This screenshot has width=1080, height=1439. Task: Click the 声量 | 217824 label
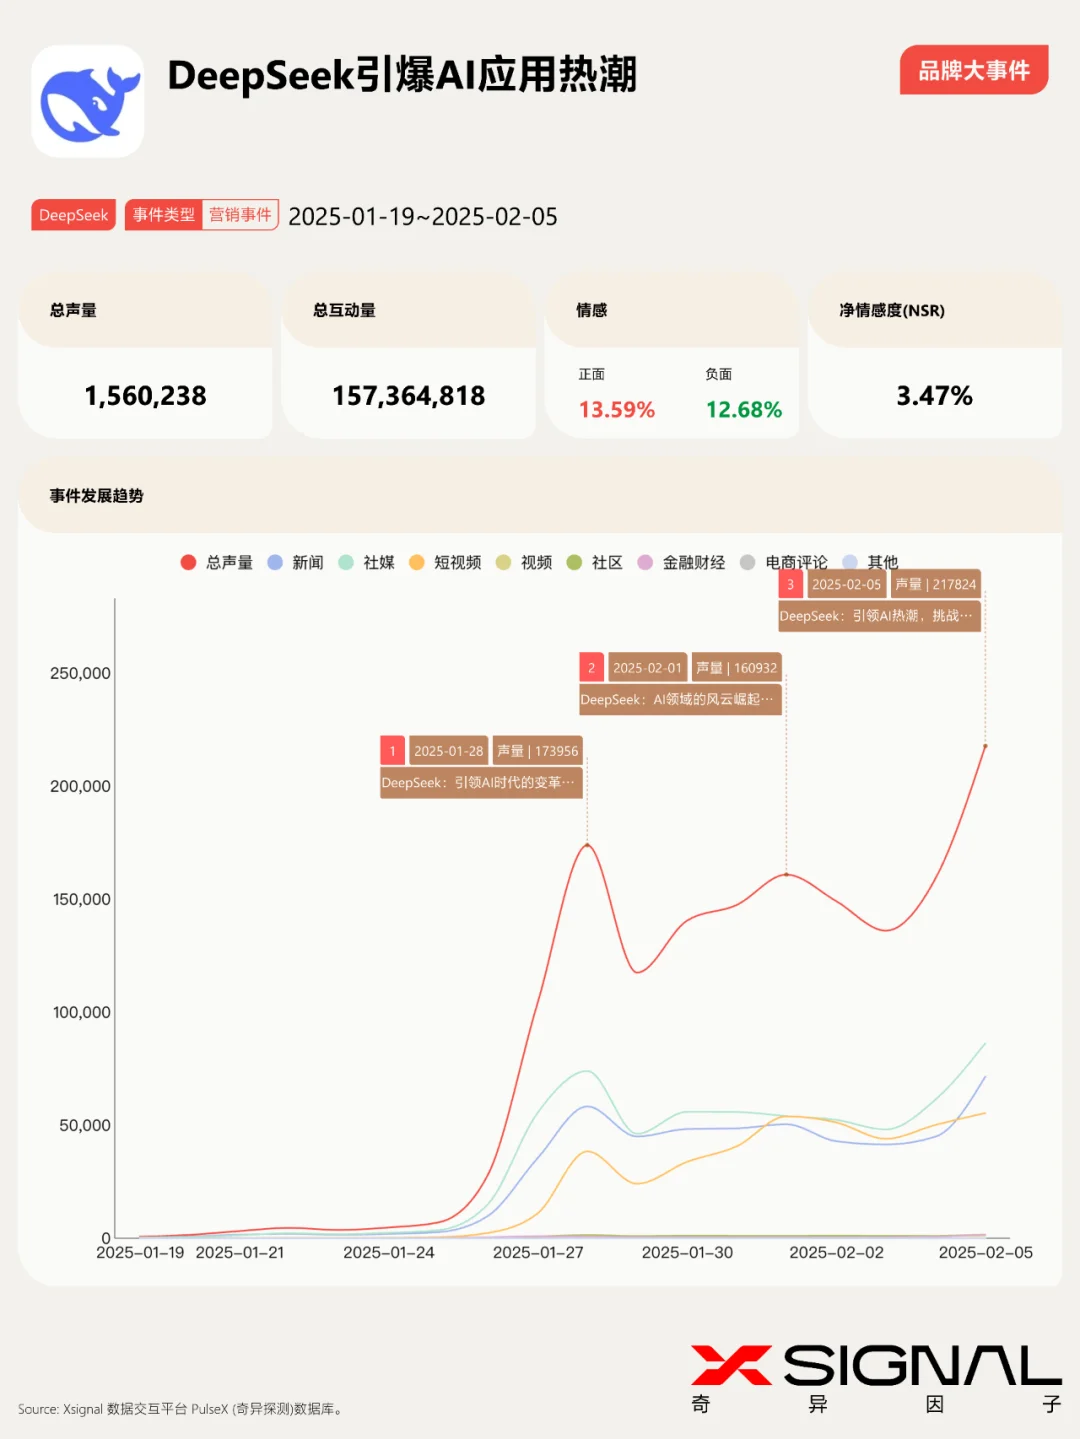pyautogui.click(x=936, y=585)
